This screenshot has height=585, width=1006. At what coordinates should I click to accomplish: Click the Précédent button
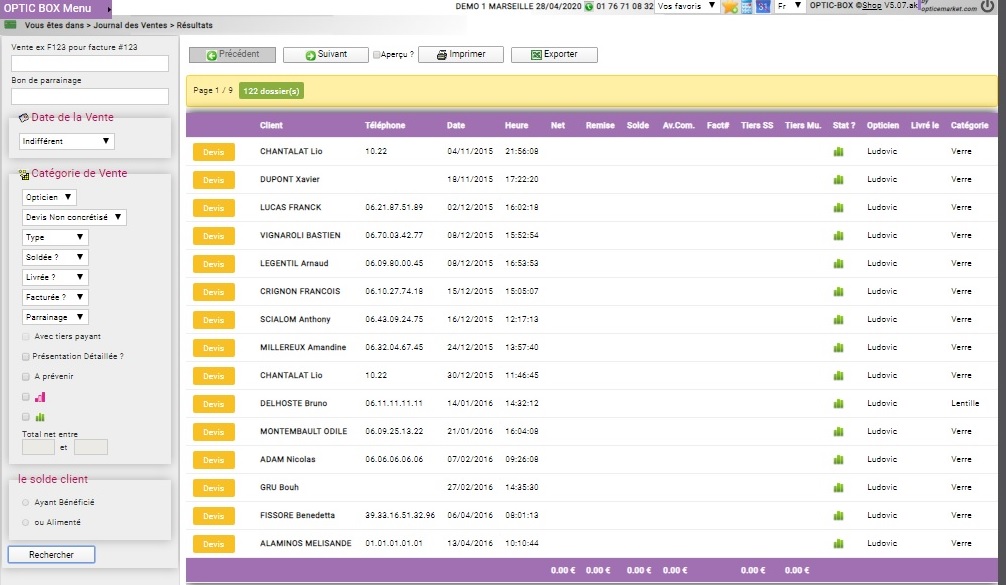click(x=232, y=55)
